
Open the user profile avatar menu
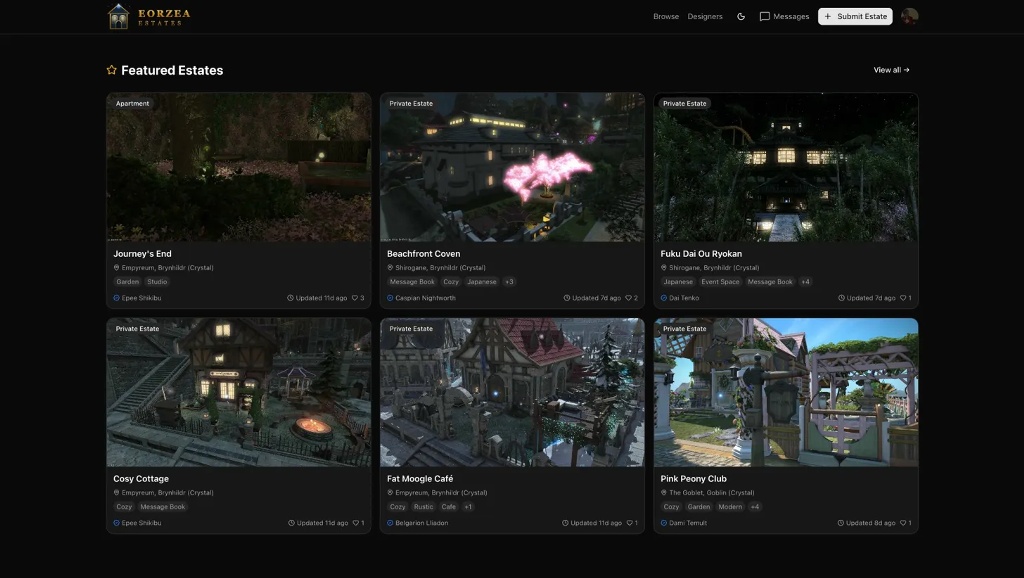(x=909, y=16)
